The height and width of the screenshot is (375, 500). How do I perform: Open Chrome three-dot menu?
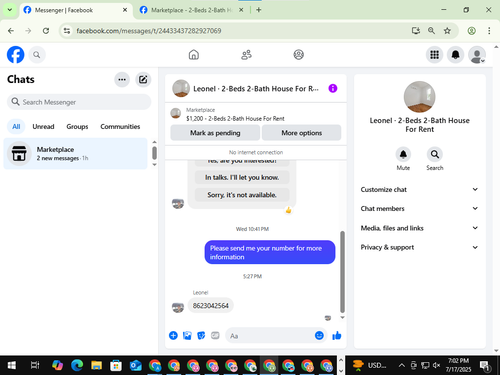(x=489, y=31)
